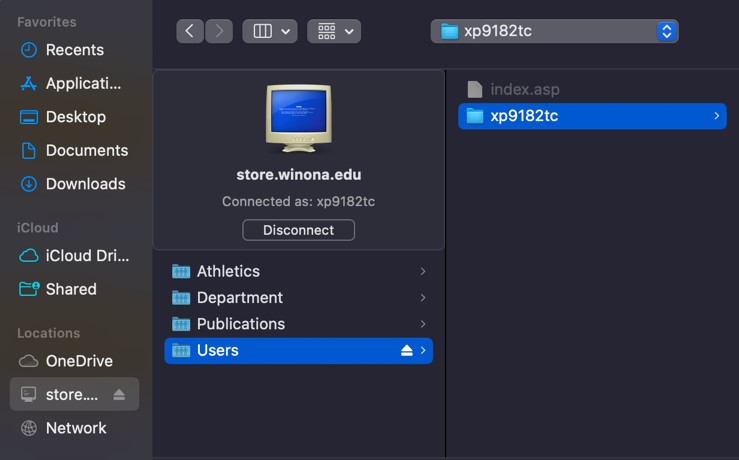Expand the Department folder chevron
This screenshot has height=460, width=739.
(x=423, y=298)
